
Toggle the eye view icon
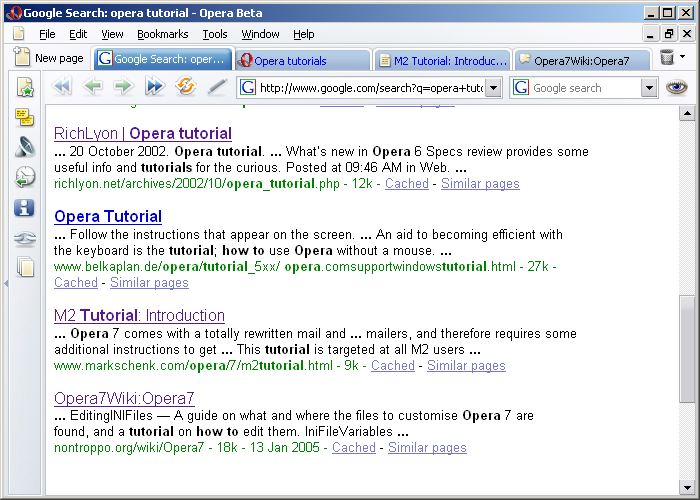pos(677,87)
